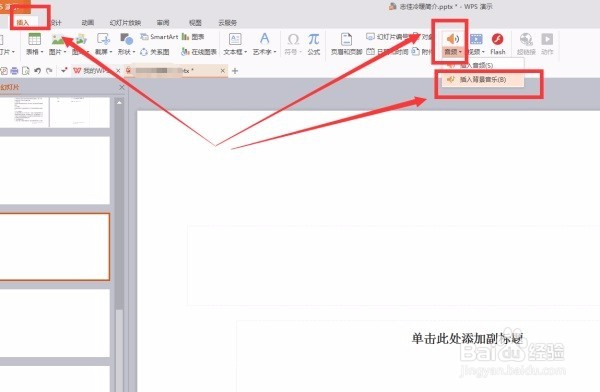The width and height of the screenshot is (600, 392).
Task: Insert an 在线图表 online chart
Action: pos(199,52)
